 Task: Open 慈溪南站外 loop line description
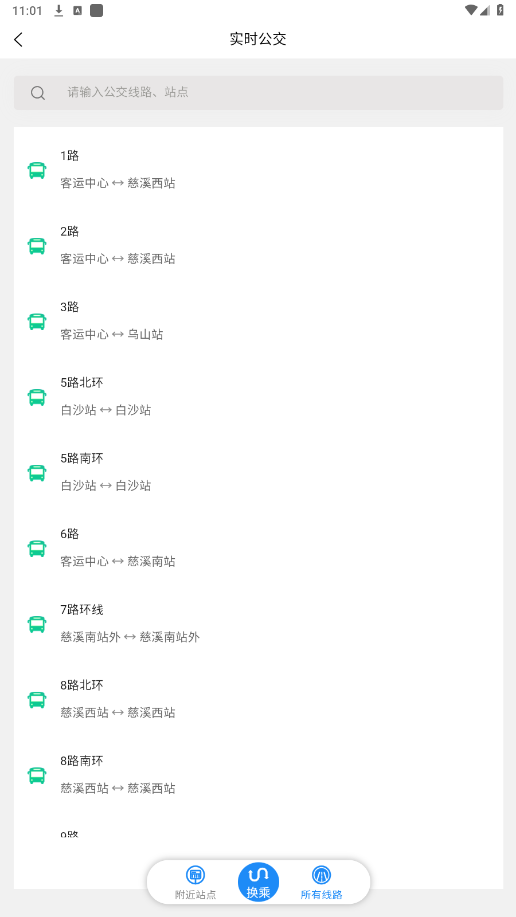(x=130, y=637)
